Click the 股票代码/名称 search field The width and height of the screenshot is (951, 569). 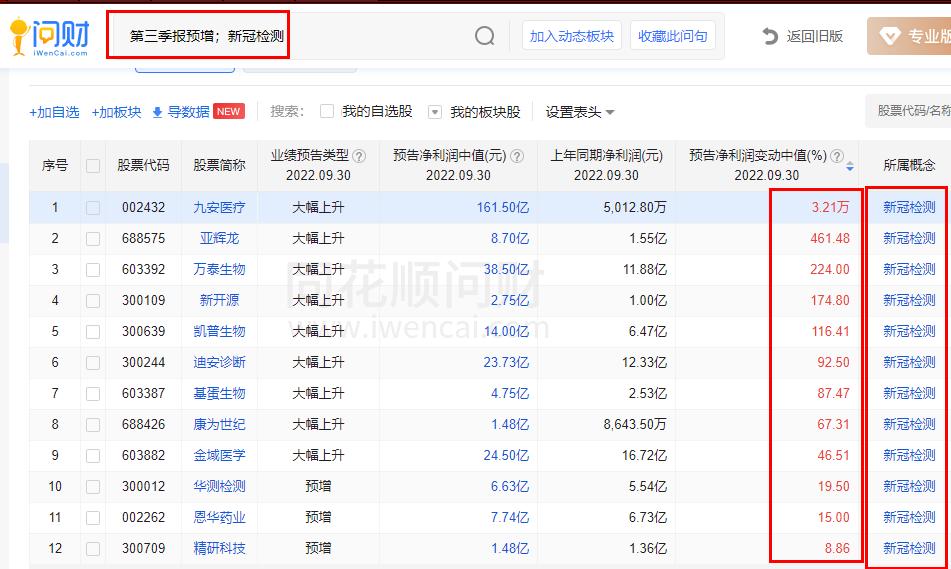point(910,110)
